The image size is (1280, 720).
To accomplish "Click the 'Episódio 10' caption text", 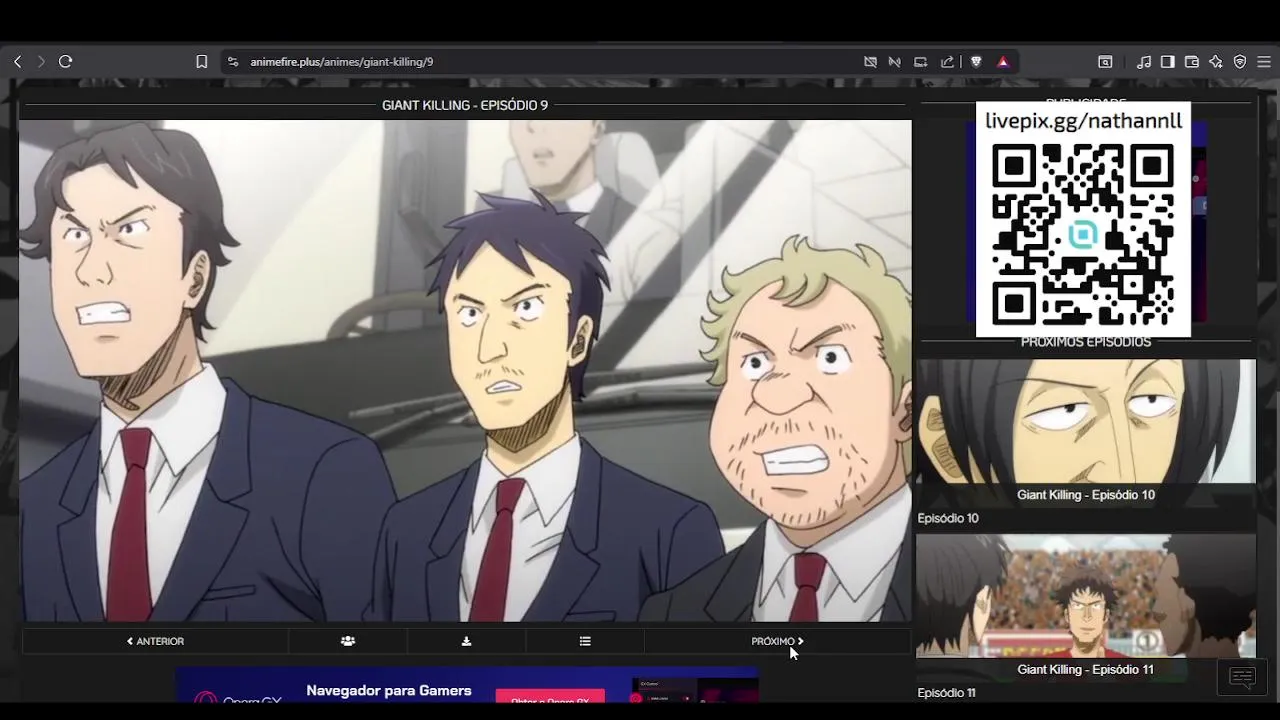I will click(948, 518).
